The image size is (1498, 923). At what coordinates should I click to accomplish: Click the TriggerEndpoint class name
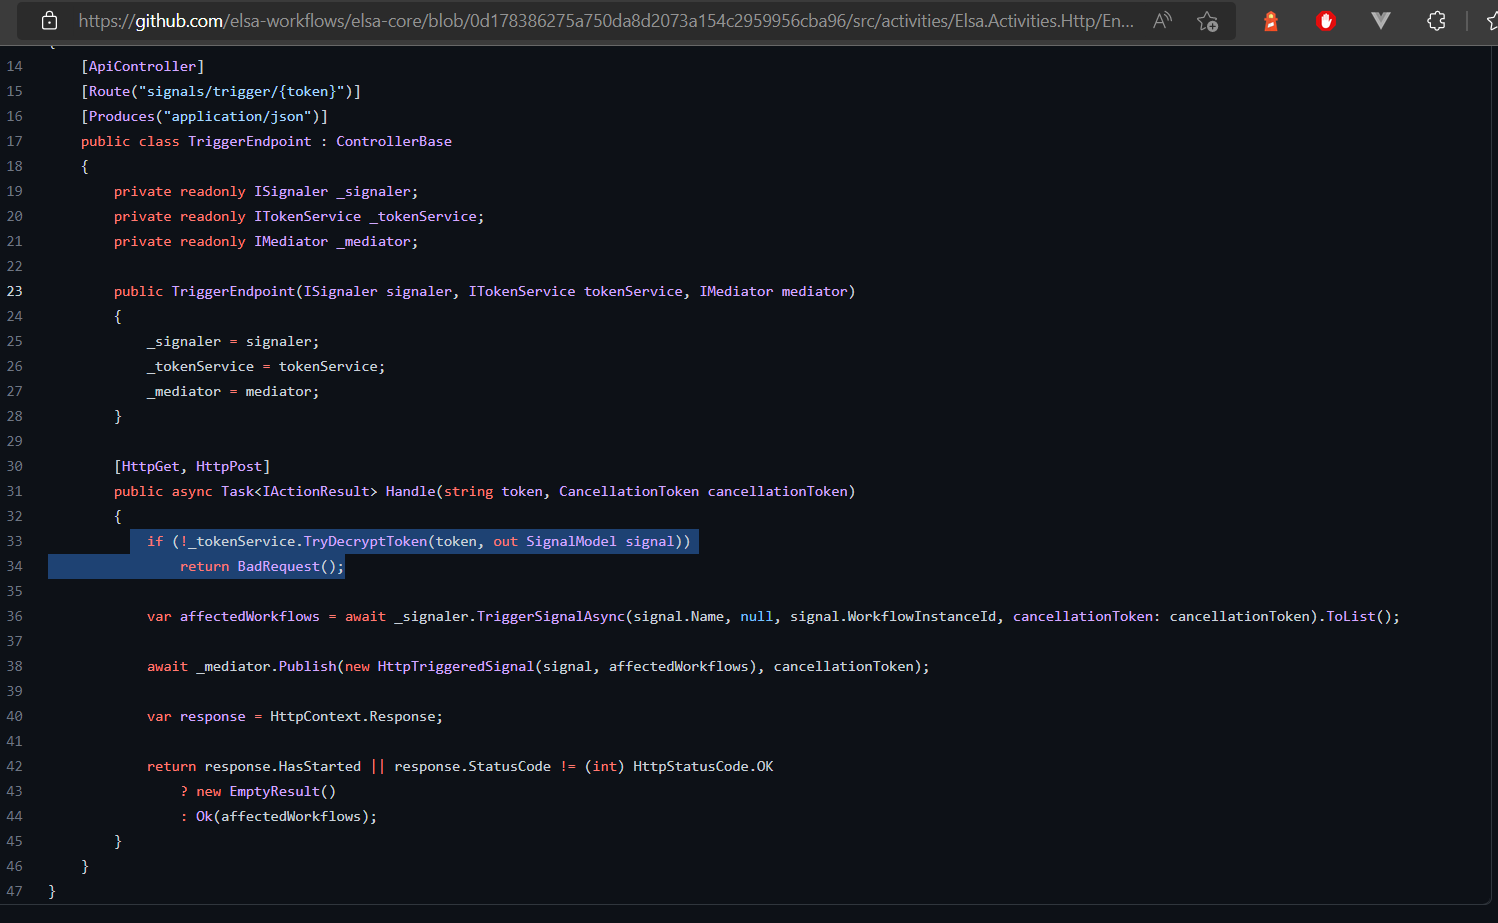tap(249, 141)
